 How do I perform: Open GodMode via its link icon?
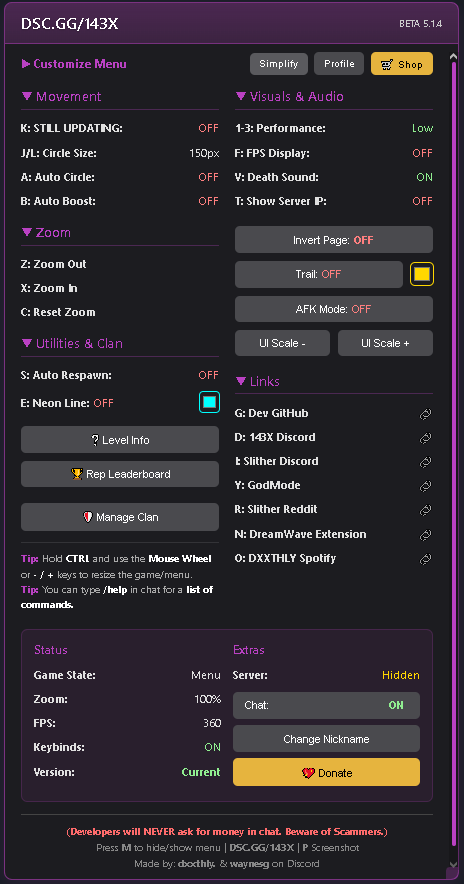coord(426,486)
